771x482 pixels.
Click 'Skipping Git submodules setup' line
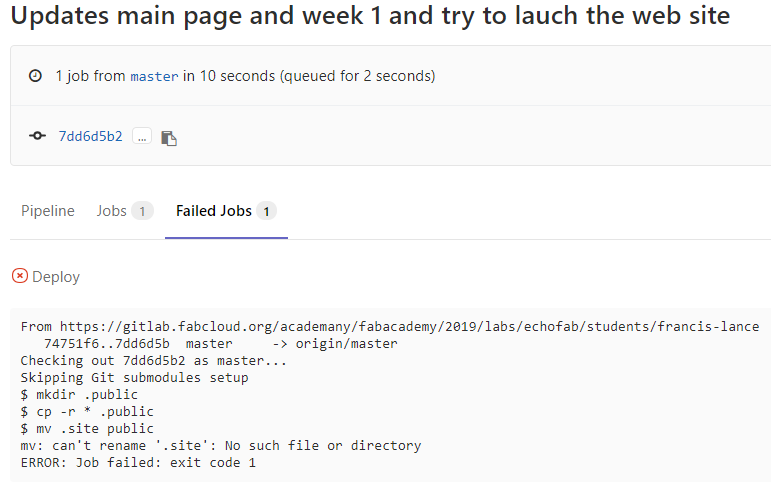[134, 378]
